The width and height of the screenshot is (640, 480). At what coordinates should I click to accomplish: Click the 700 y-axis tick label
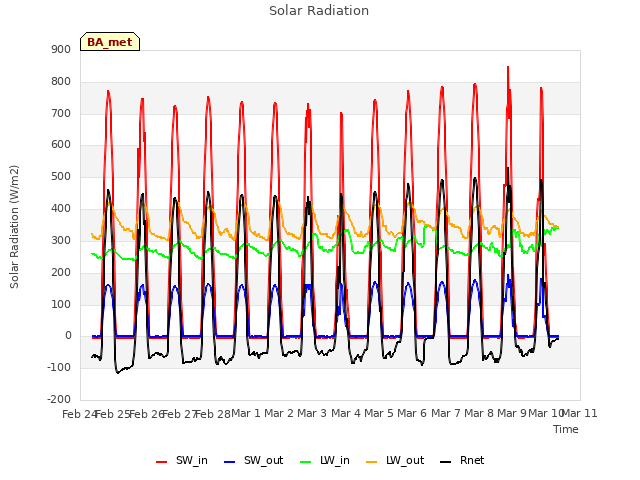click(x=61, y=113)
